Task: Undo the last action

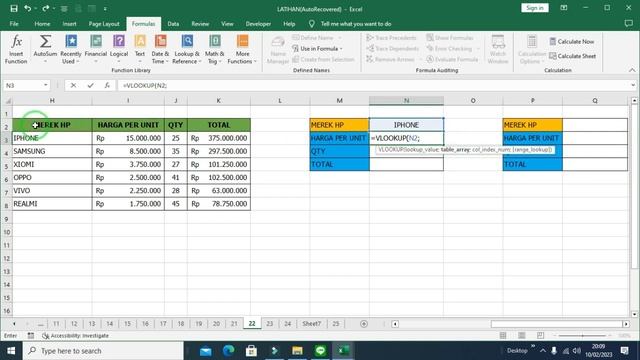Action: click(27, 9)
